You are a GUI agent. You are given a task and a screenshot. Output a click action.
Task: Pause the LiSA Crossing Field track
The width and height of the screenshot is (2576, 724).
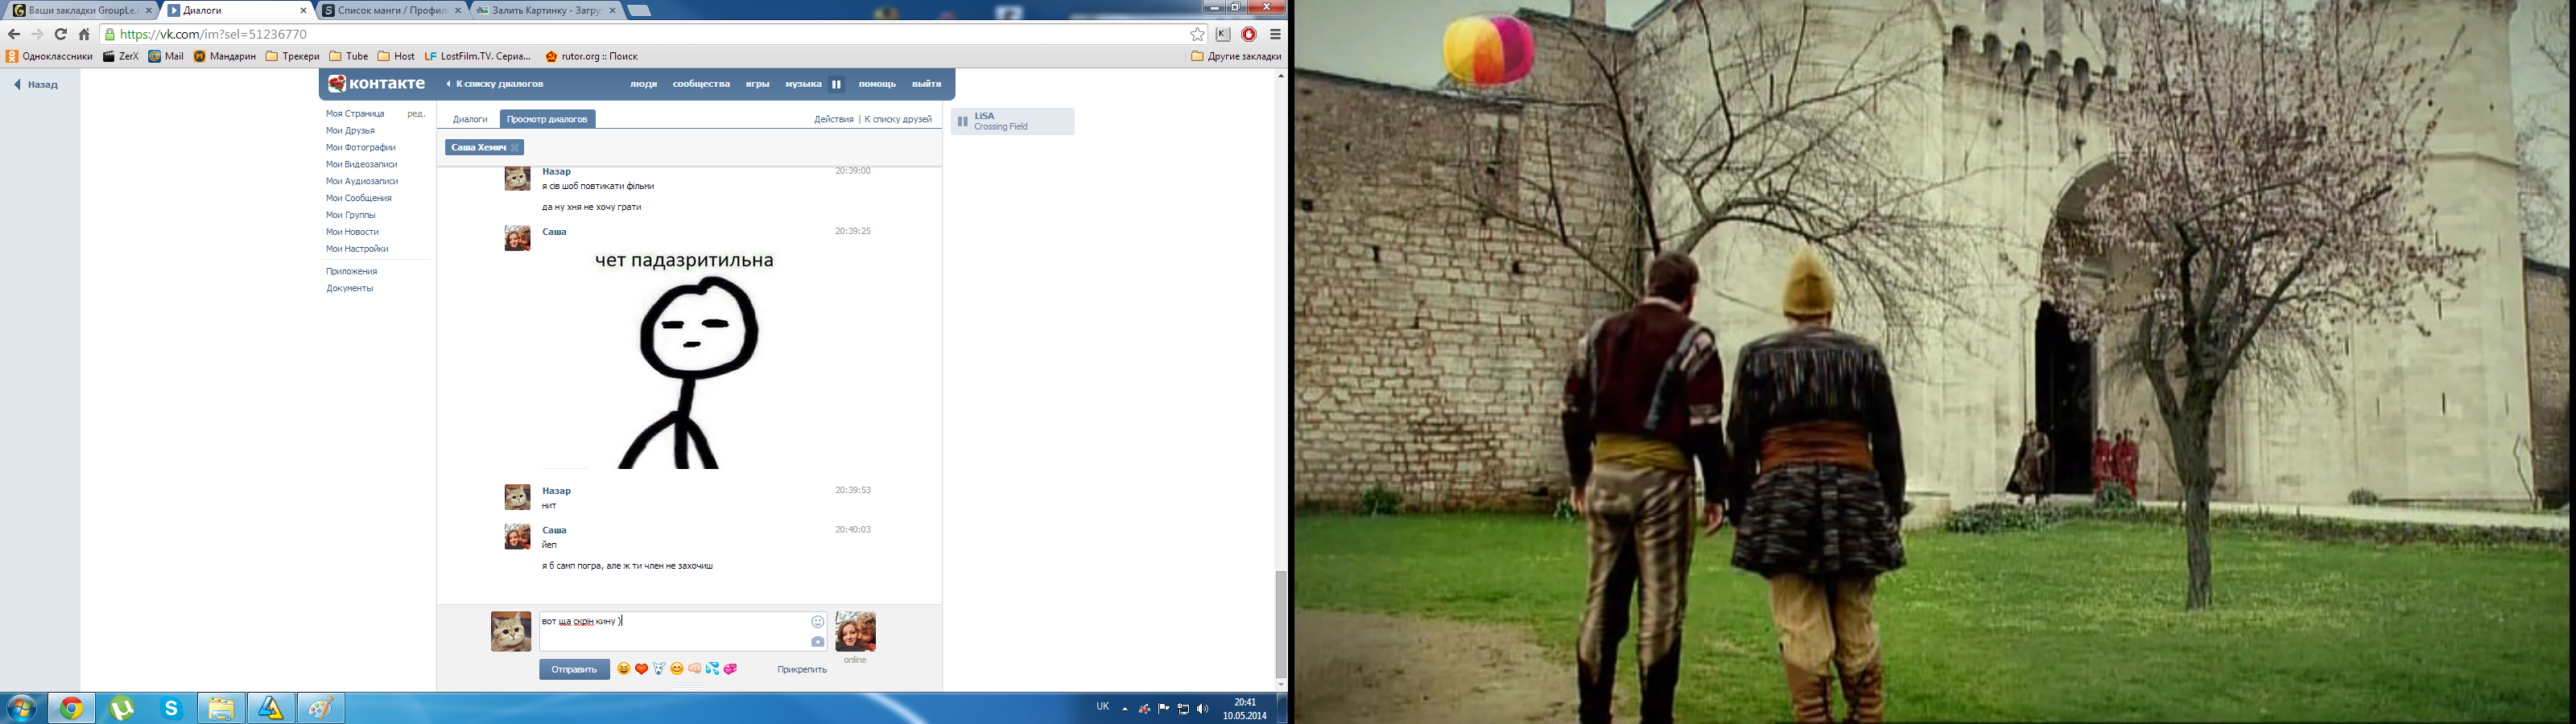click(963, 121)
